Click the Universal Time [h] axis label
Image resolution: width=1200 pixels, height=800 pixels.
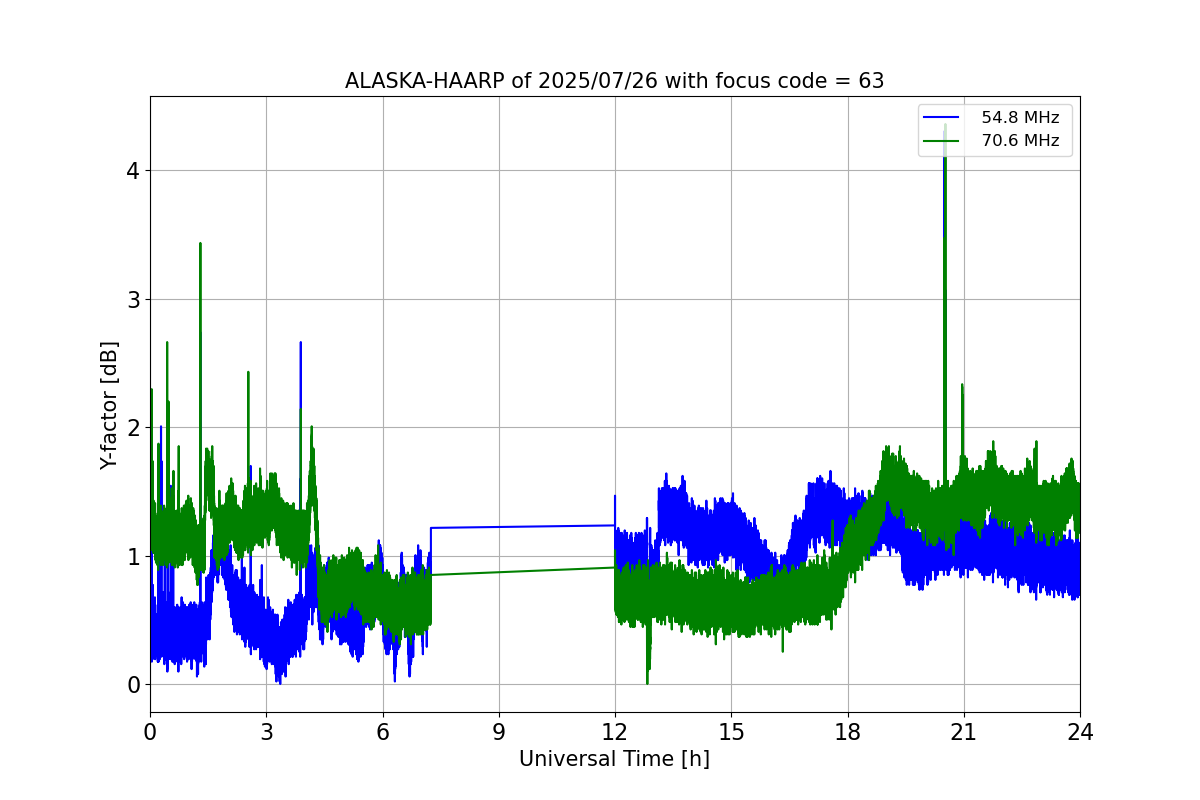pos(614,759)
